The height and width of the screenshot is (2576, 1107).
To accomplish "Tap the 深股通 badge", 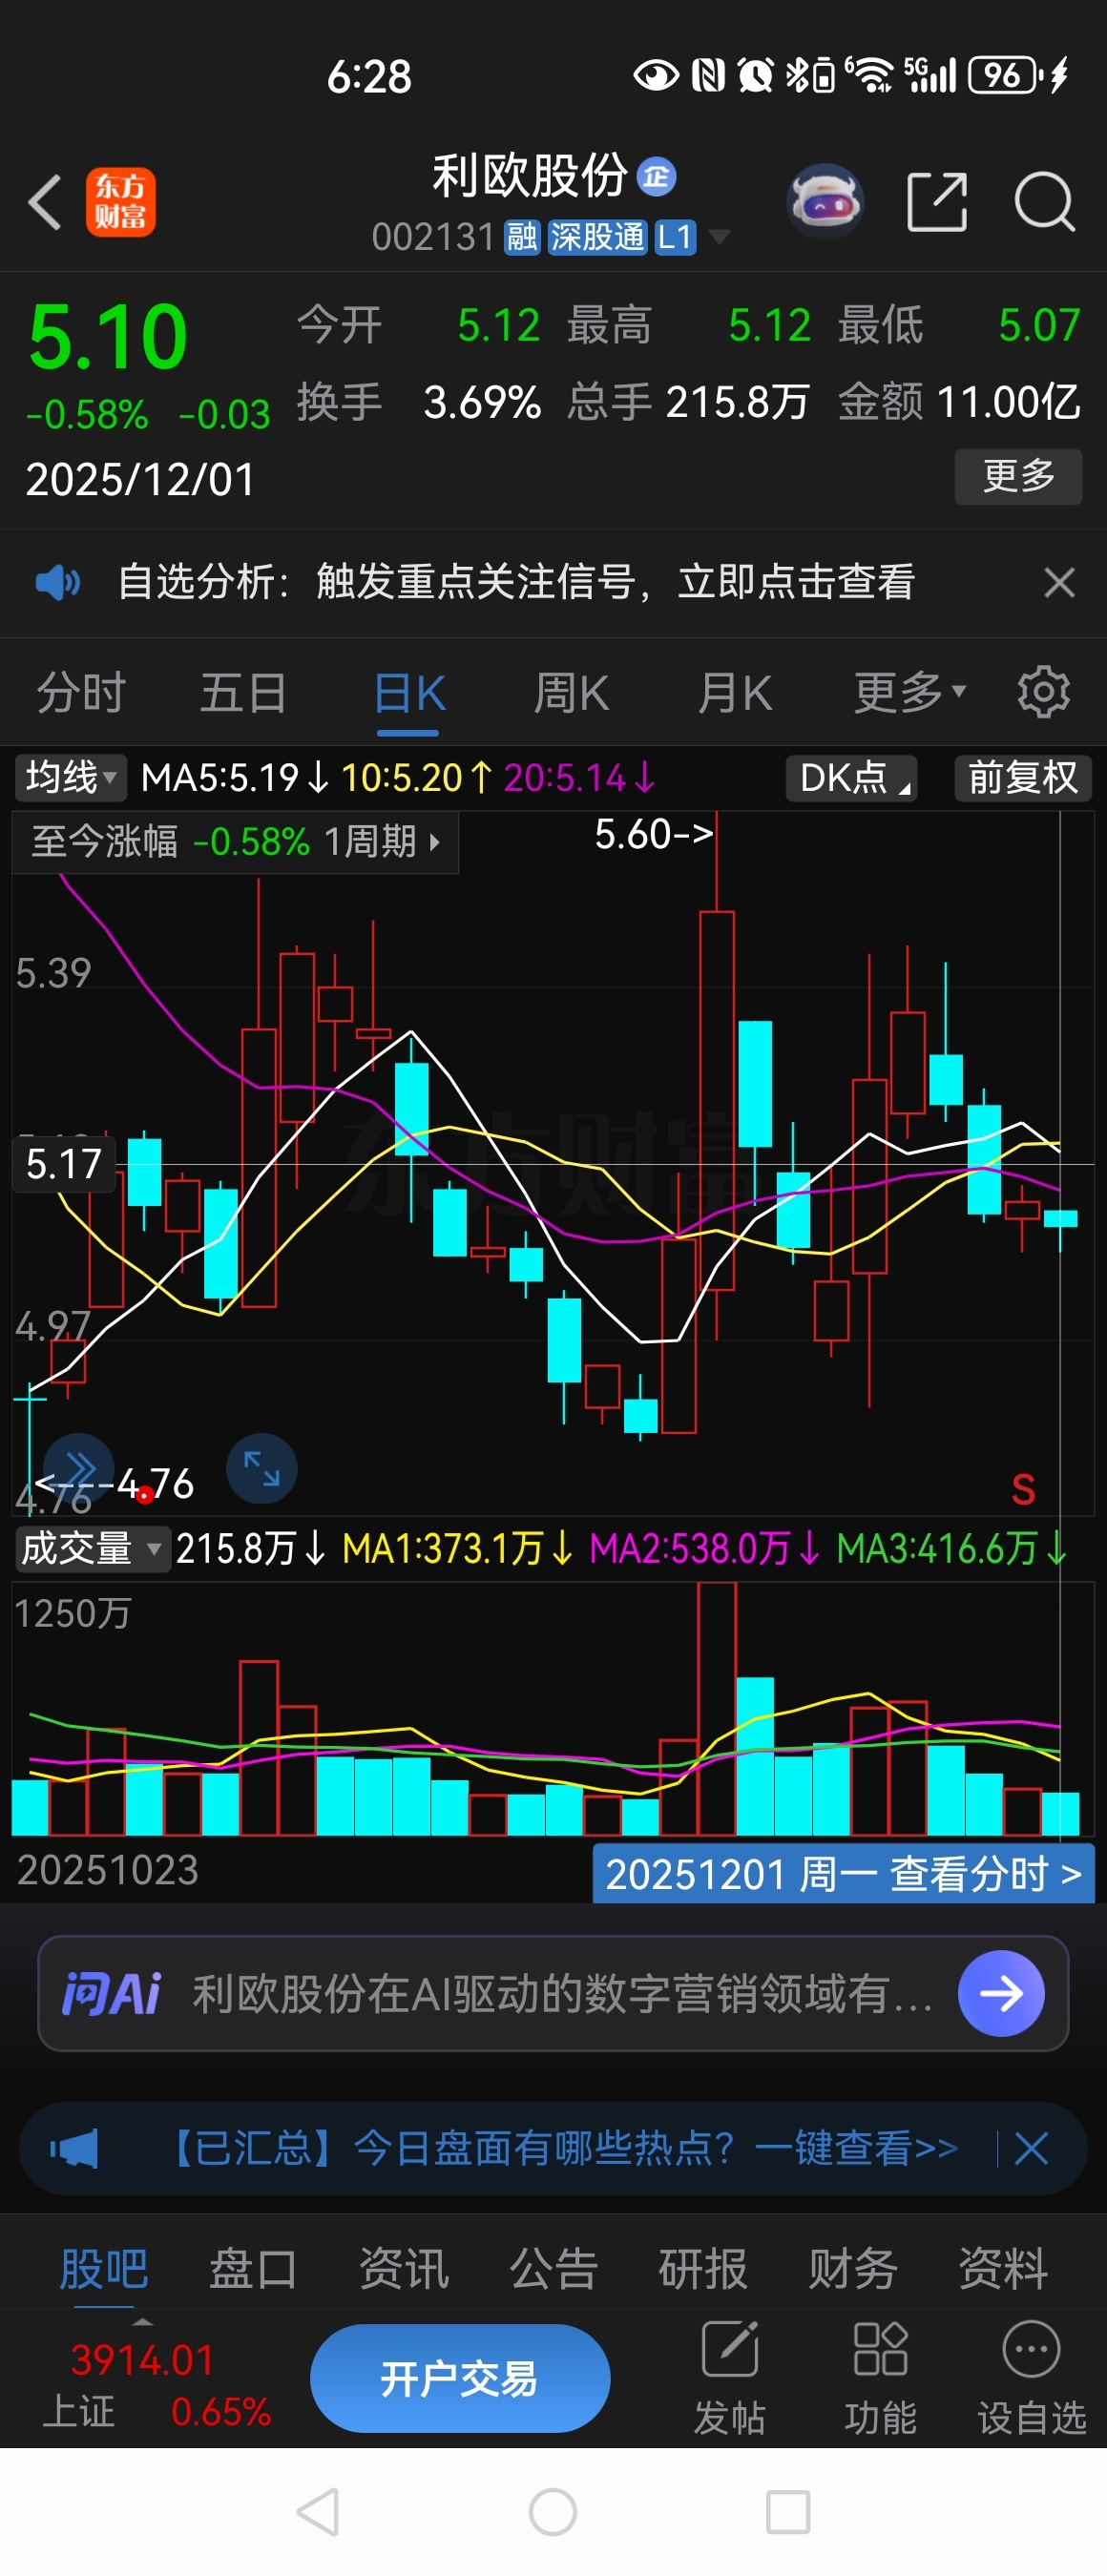I will [x=598, y=238].
